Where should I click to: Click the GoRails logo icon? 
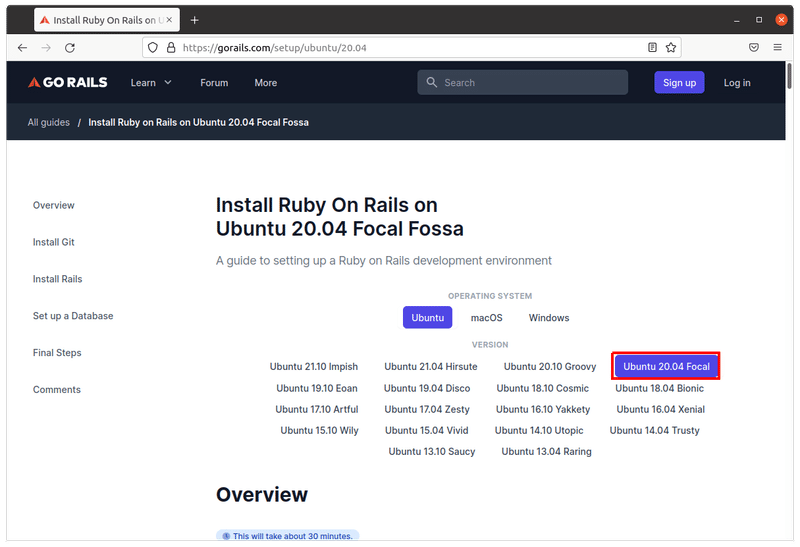point(34,83)
